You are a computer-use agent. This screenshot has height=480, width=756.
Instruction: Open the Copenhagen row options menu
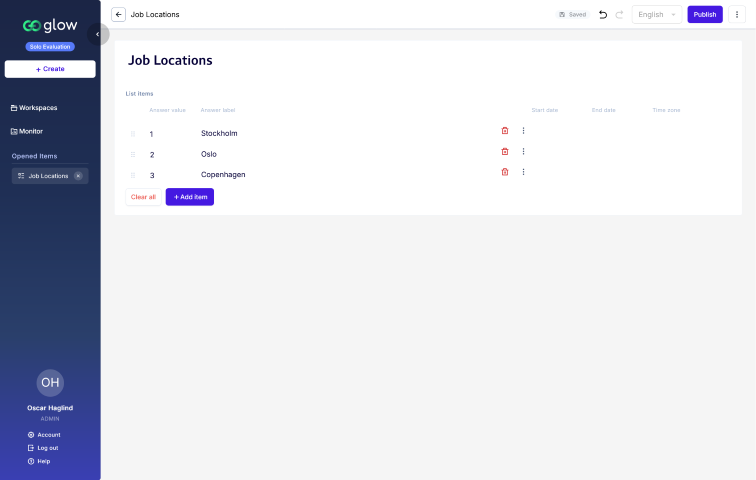(x=523, y=172)
